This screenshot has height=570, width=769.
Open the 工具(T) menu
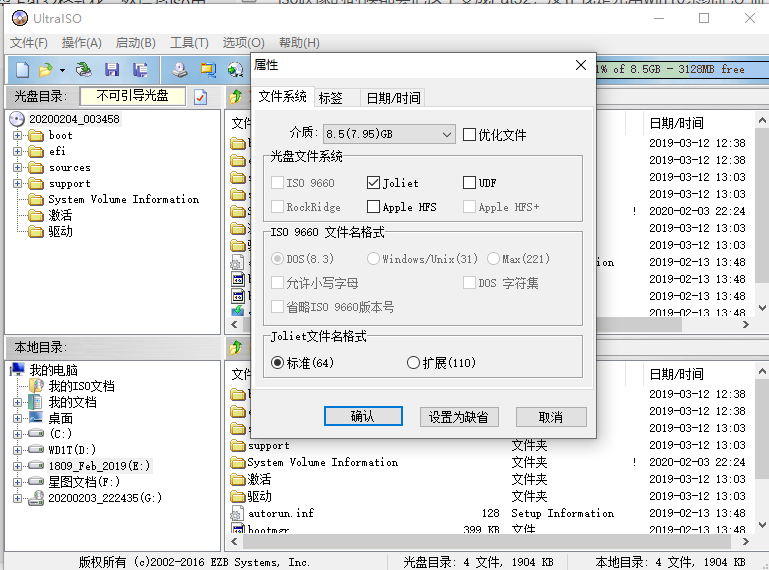pos(189,43)
